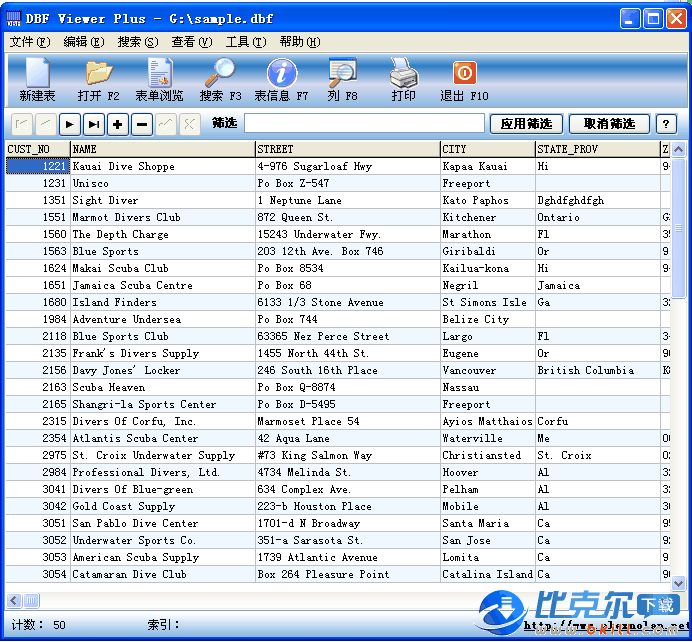692x642 pixels.
Task: Click the STATE_PROV column header
Action: click(x=598, y=149)
